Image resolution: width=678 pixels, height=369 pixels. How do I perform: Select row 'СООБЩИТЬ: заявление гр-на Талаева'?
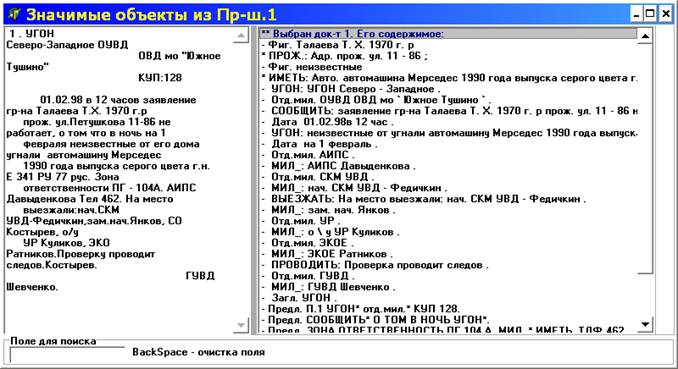pyautogui.click(x=448, y=111)
